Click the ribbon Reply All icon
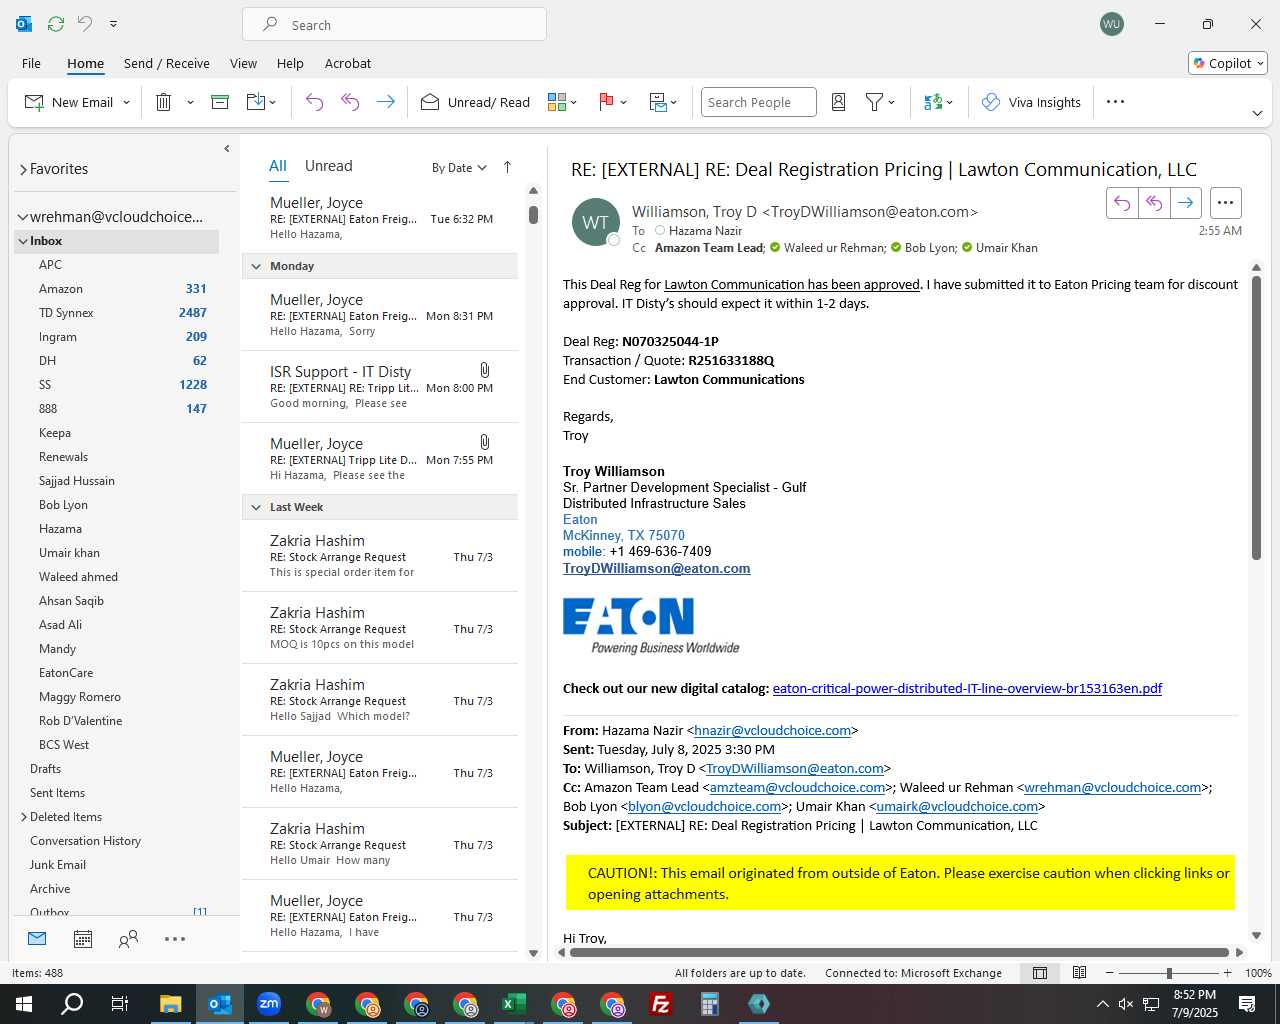Image resolution: width=1280 pixels, height=1024 pixels. click(x=350, y=102)
